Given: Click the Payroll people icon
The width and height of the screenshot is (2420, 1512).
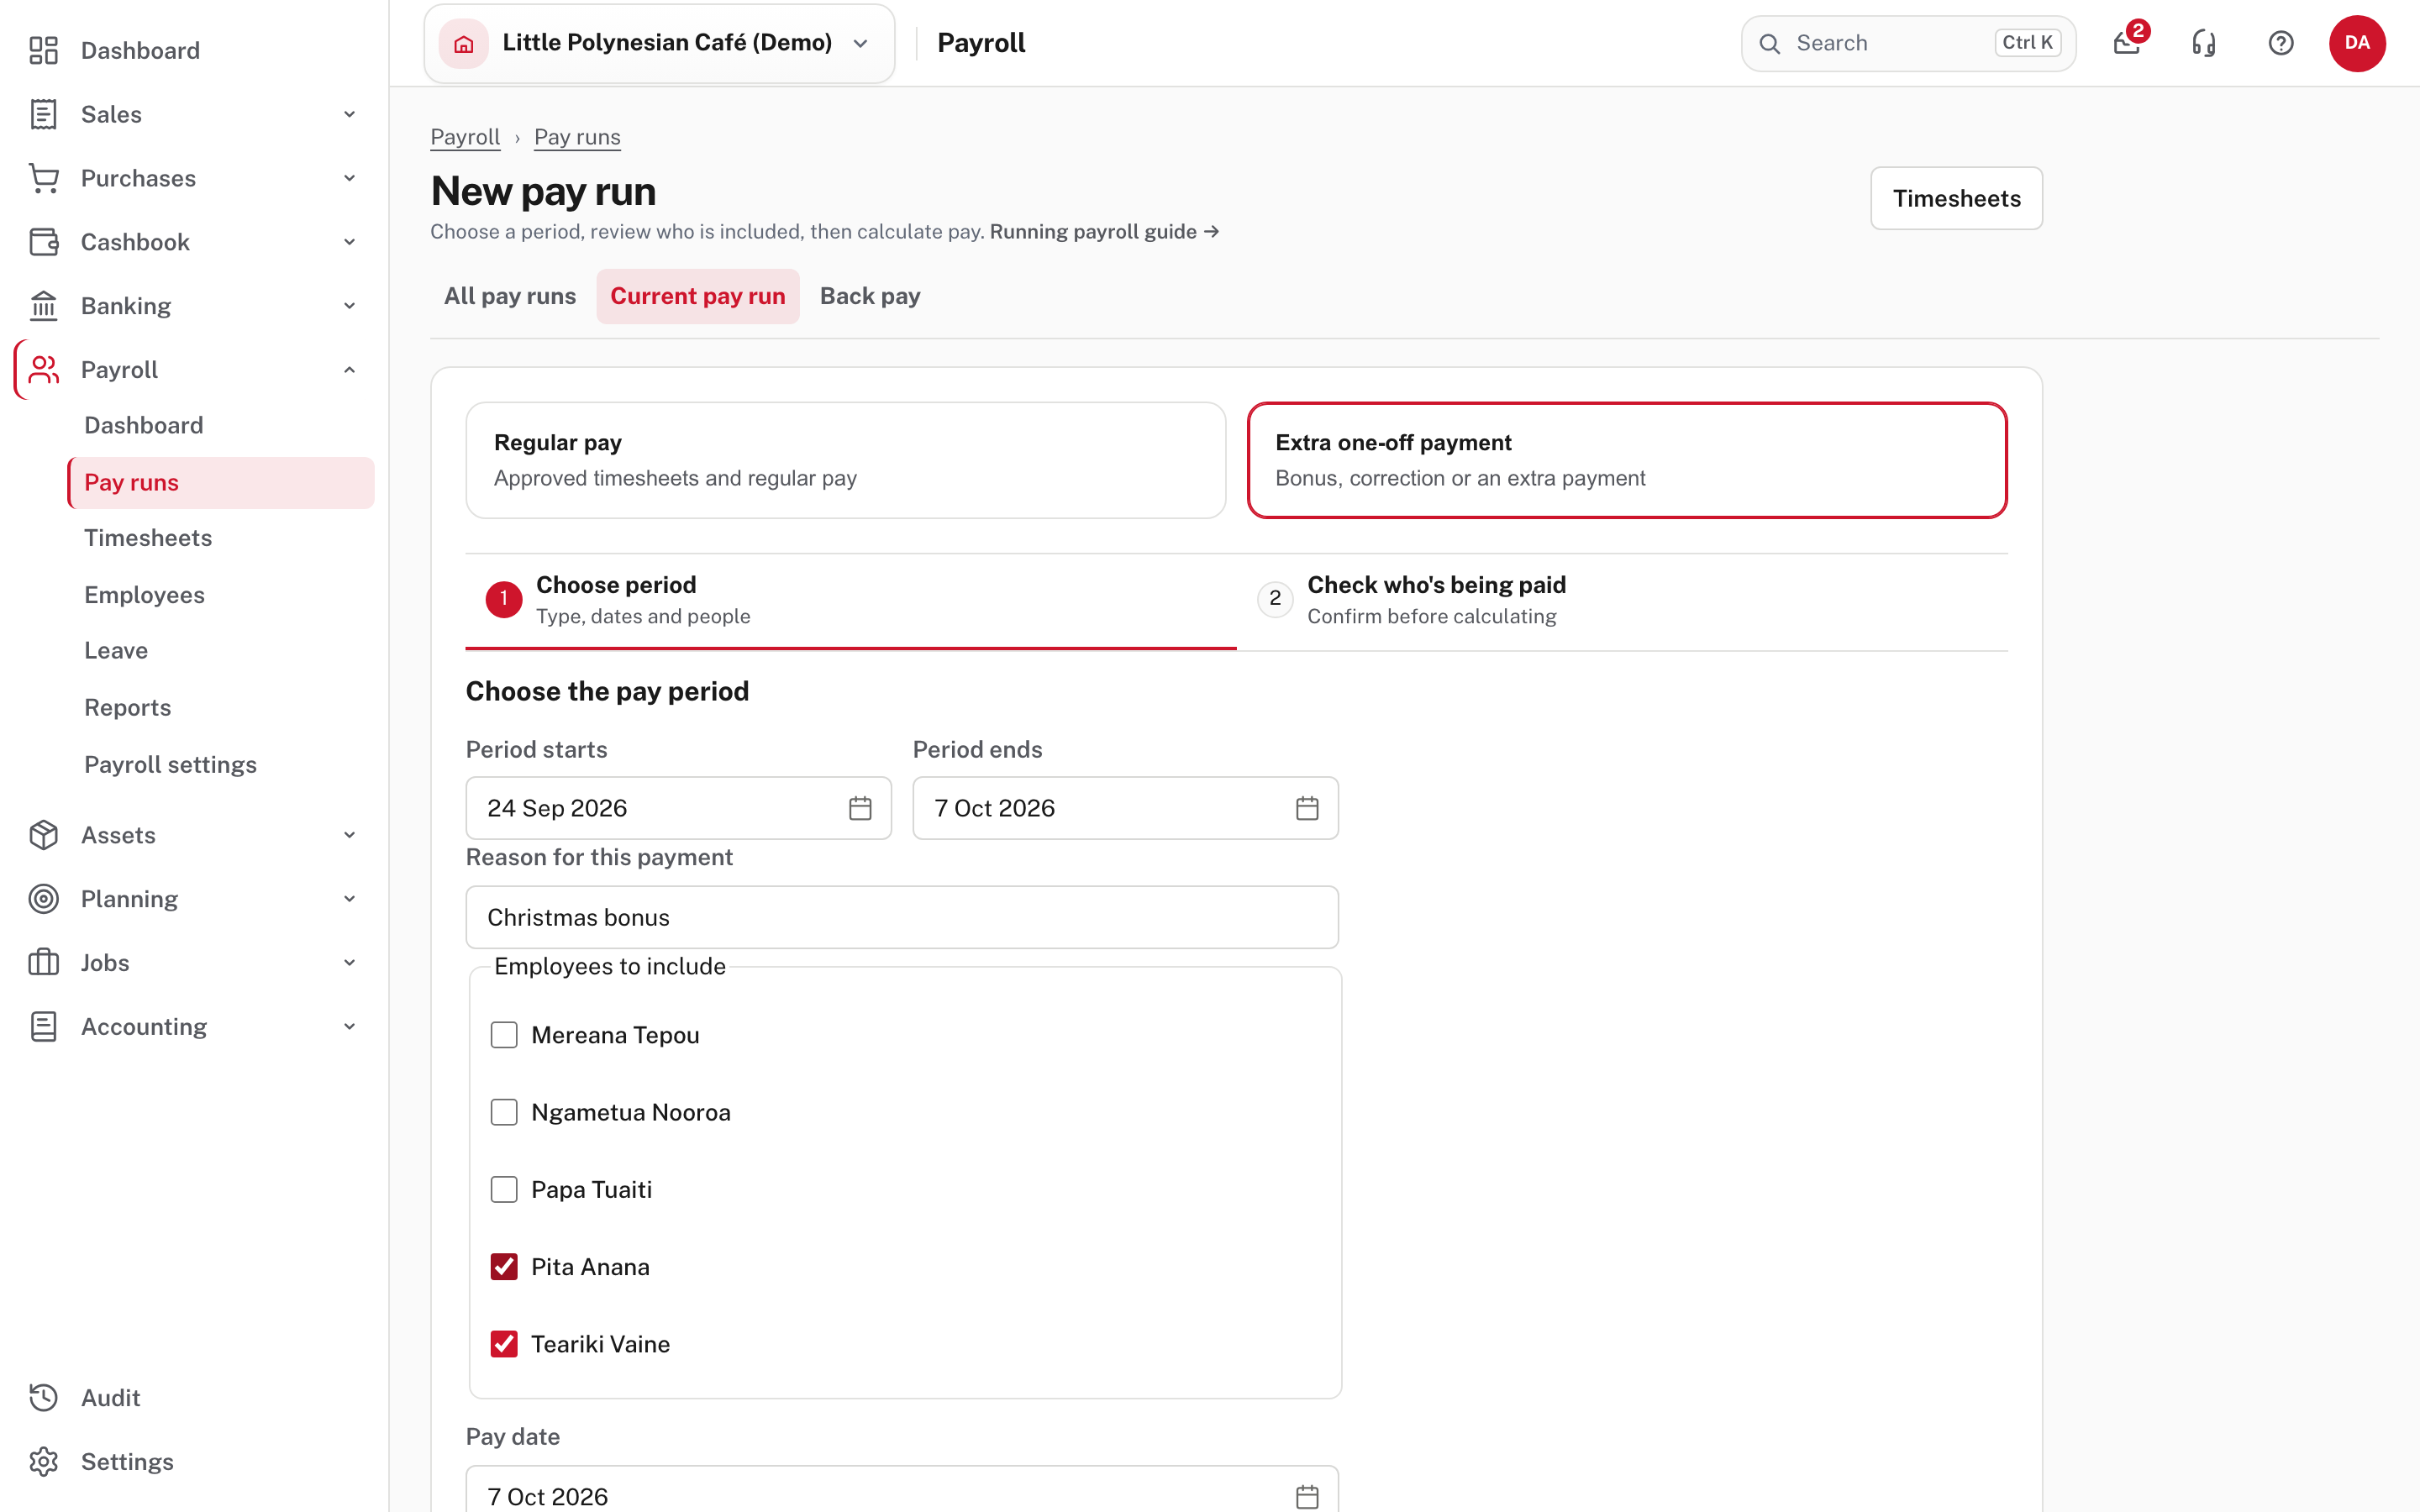Looking at the screenshot, I should 43,370.
